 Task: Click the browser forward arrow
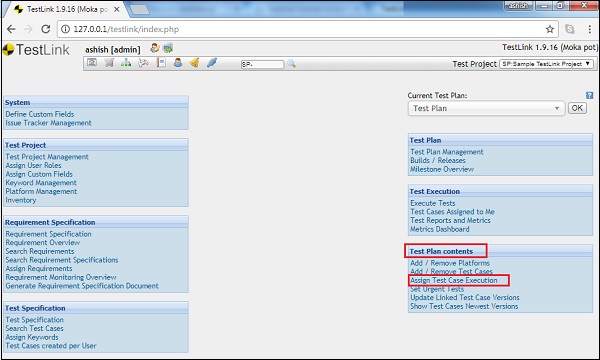28,29
